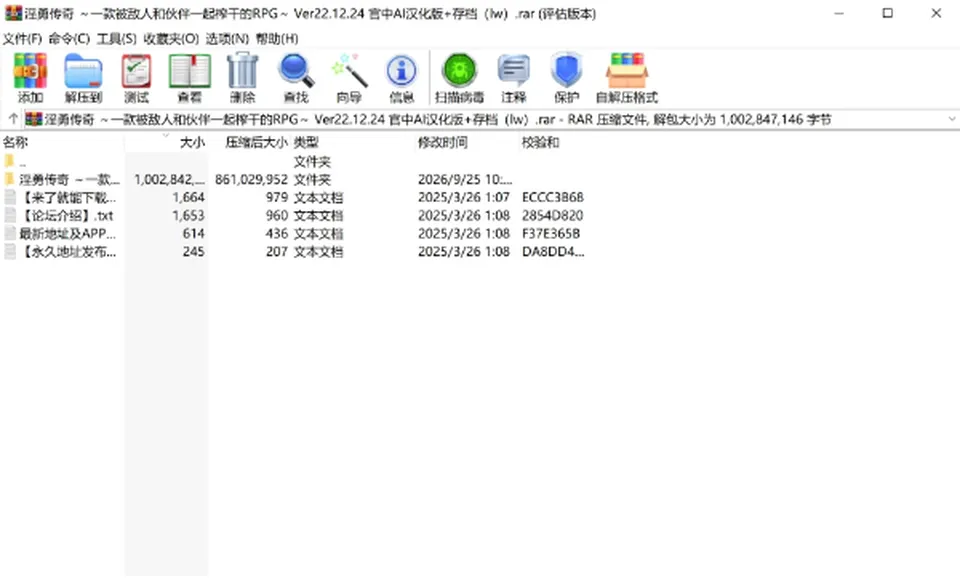Click size value 614

tap(193, 233)
